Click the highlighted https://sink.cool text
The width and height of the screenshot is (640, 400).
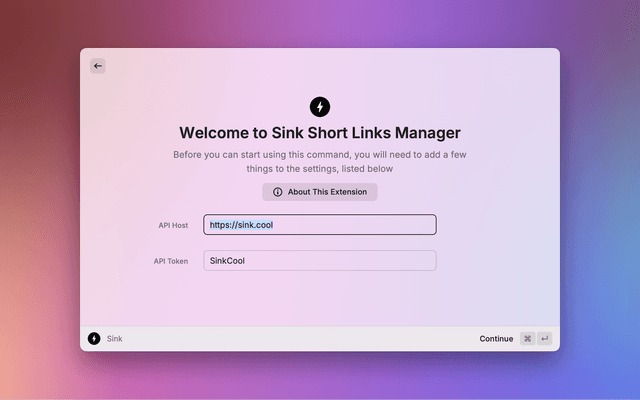click(241, 225)
